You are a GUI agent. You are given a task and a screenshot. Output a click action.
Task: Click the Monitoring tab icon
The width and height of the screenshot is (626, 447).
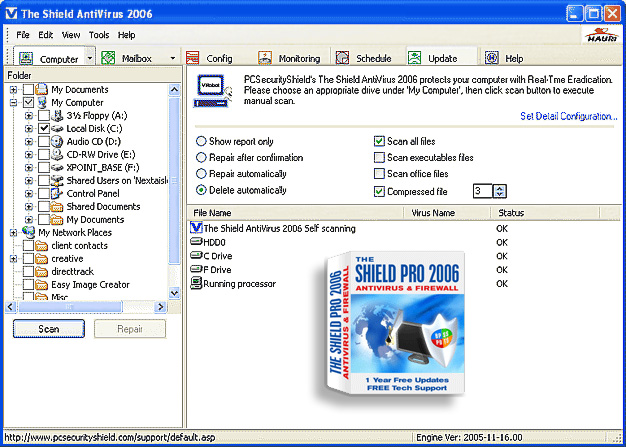click(265, 58)
